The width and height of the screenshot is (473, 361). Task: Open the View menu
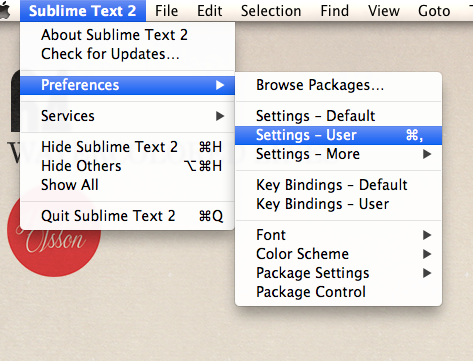pyautogui.click(x=384, y=11)
